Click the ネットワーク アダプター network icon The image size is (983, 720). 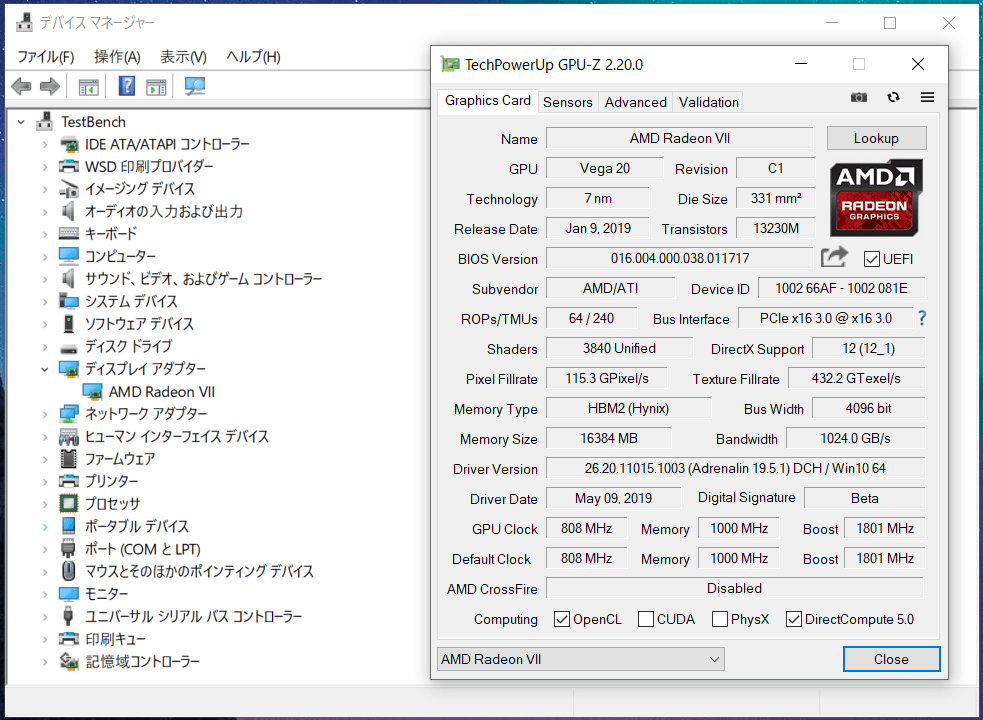[68, 414]
